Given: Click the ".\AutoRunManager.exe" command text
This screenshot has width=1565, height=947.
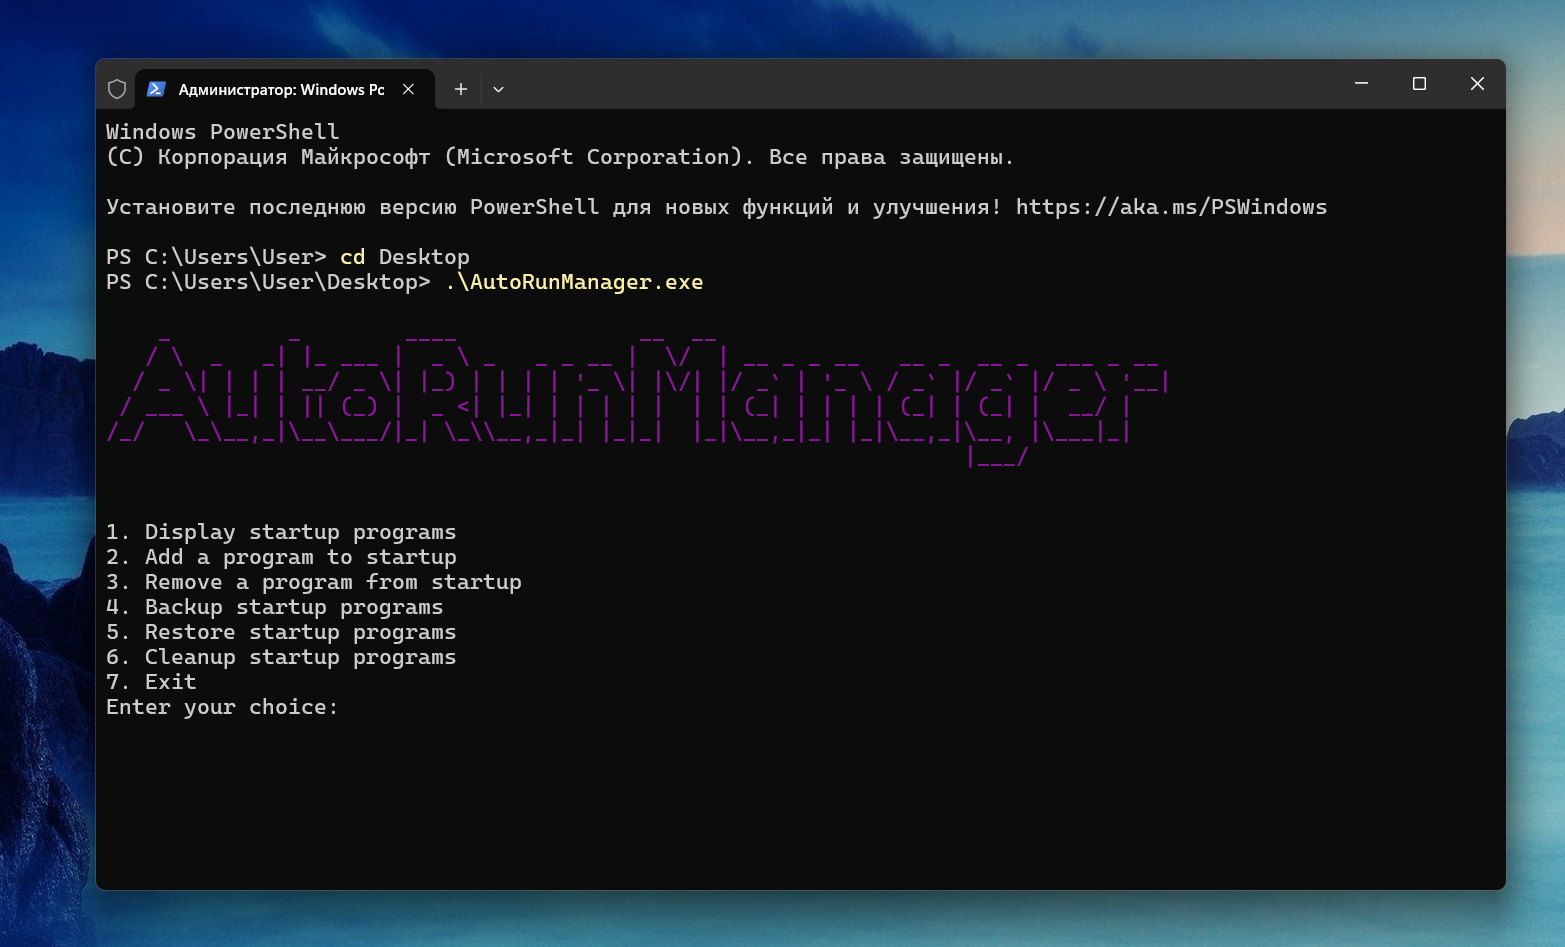Looking at the screenshot, I should [574, 282].
